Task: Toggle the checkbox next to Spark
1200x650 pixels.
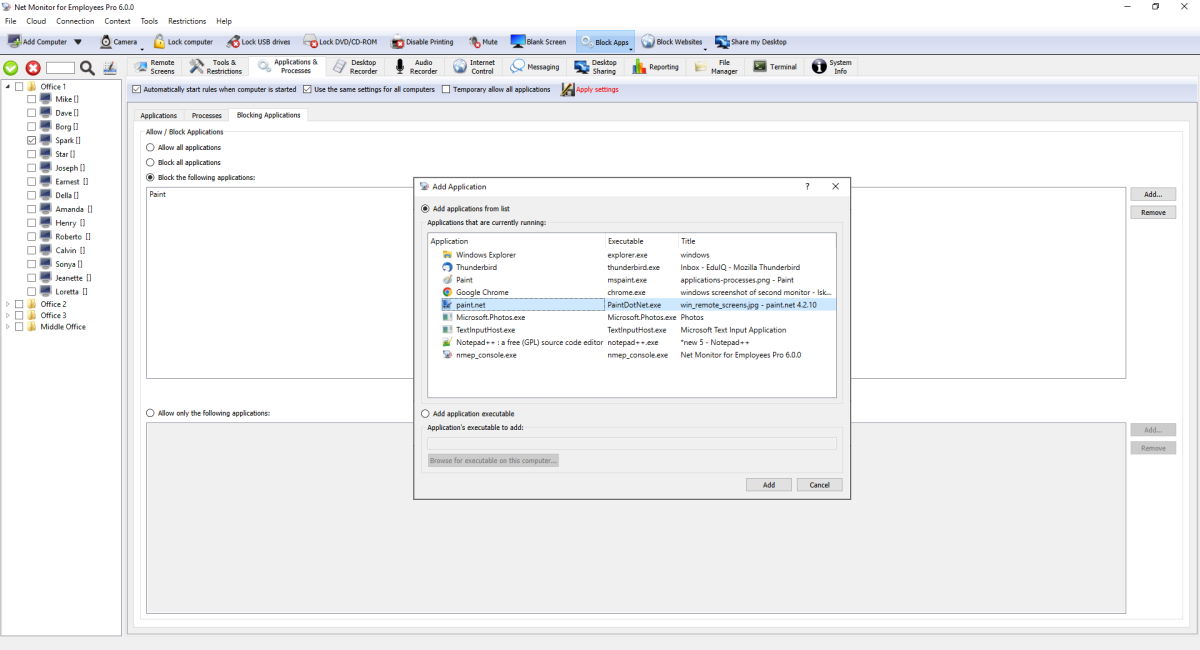Action: click(32, 141)
